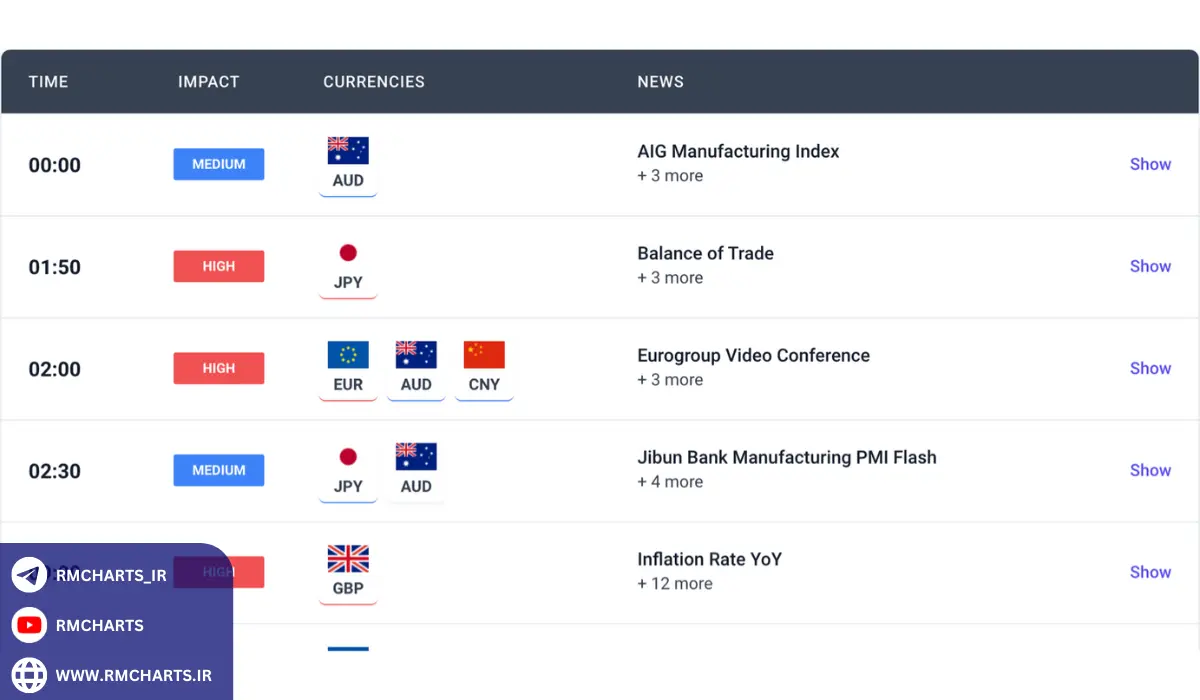Click the Japan flag in the 02:30 row
This screenshot has height=700, width=1200.
(x=348, y=457)
